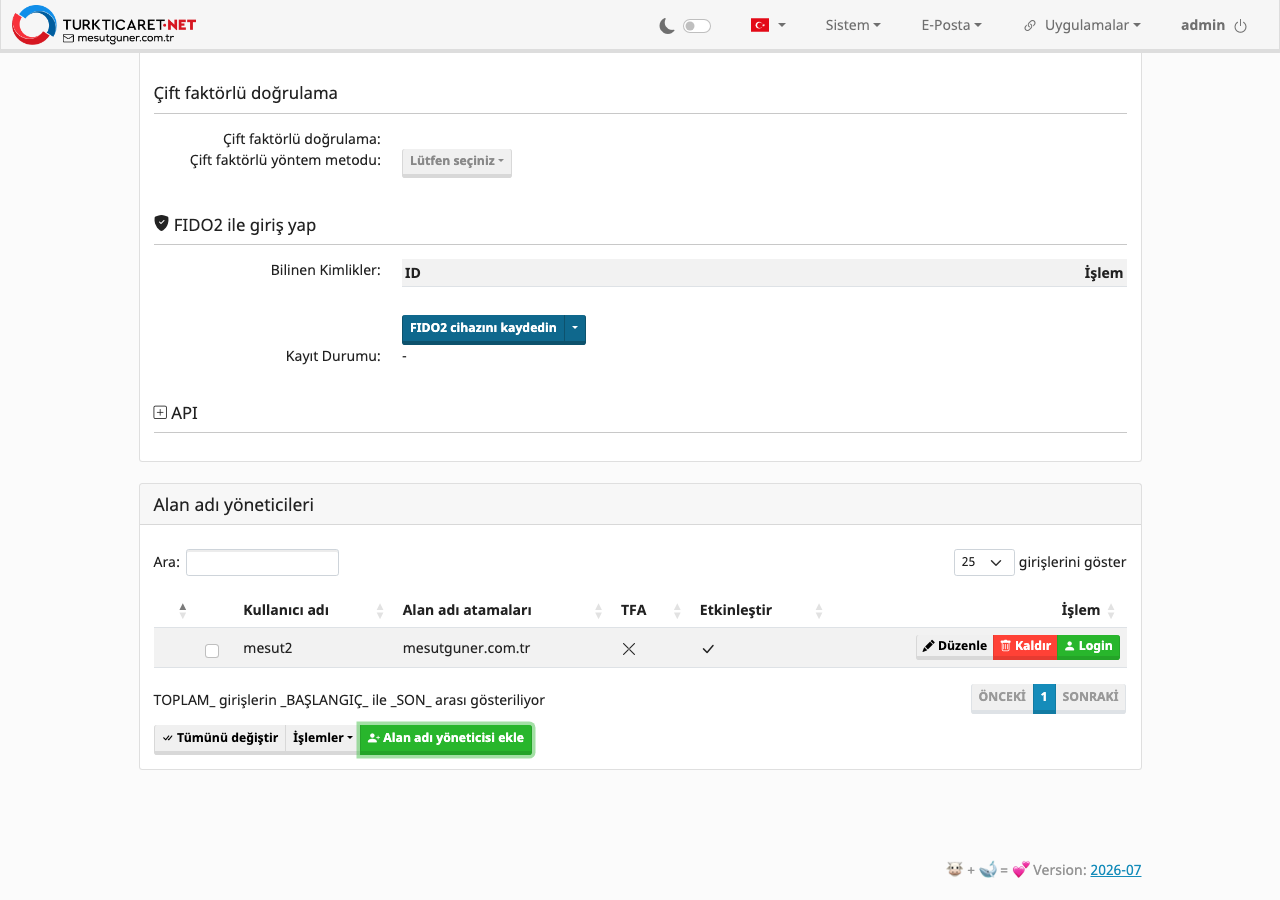Open the 25 entries per page selector
The image size is (1280, 900).
click(x=984, y=562)
